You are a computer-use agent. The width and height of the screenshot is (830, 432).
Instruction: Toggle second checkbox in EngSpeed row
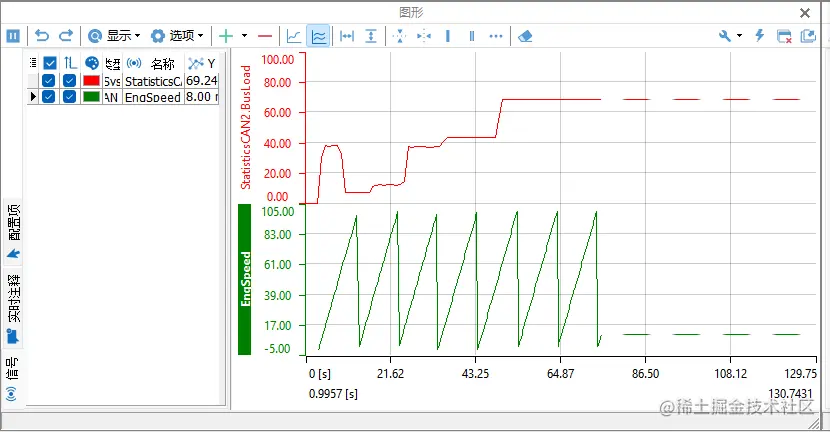tap(69, 97)
